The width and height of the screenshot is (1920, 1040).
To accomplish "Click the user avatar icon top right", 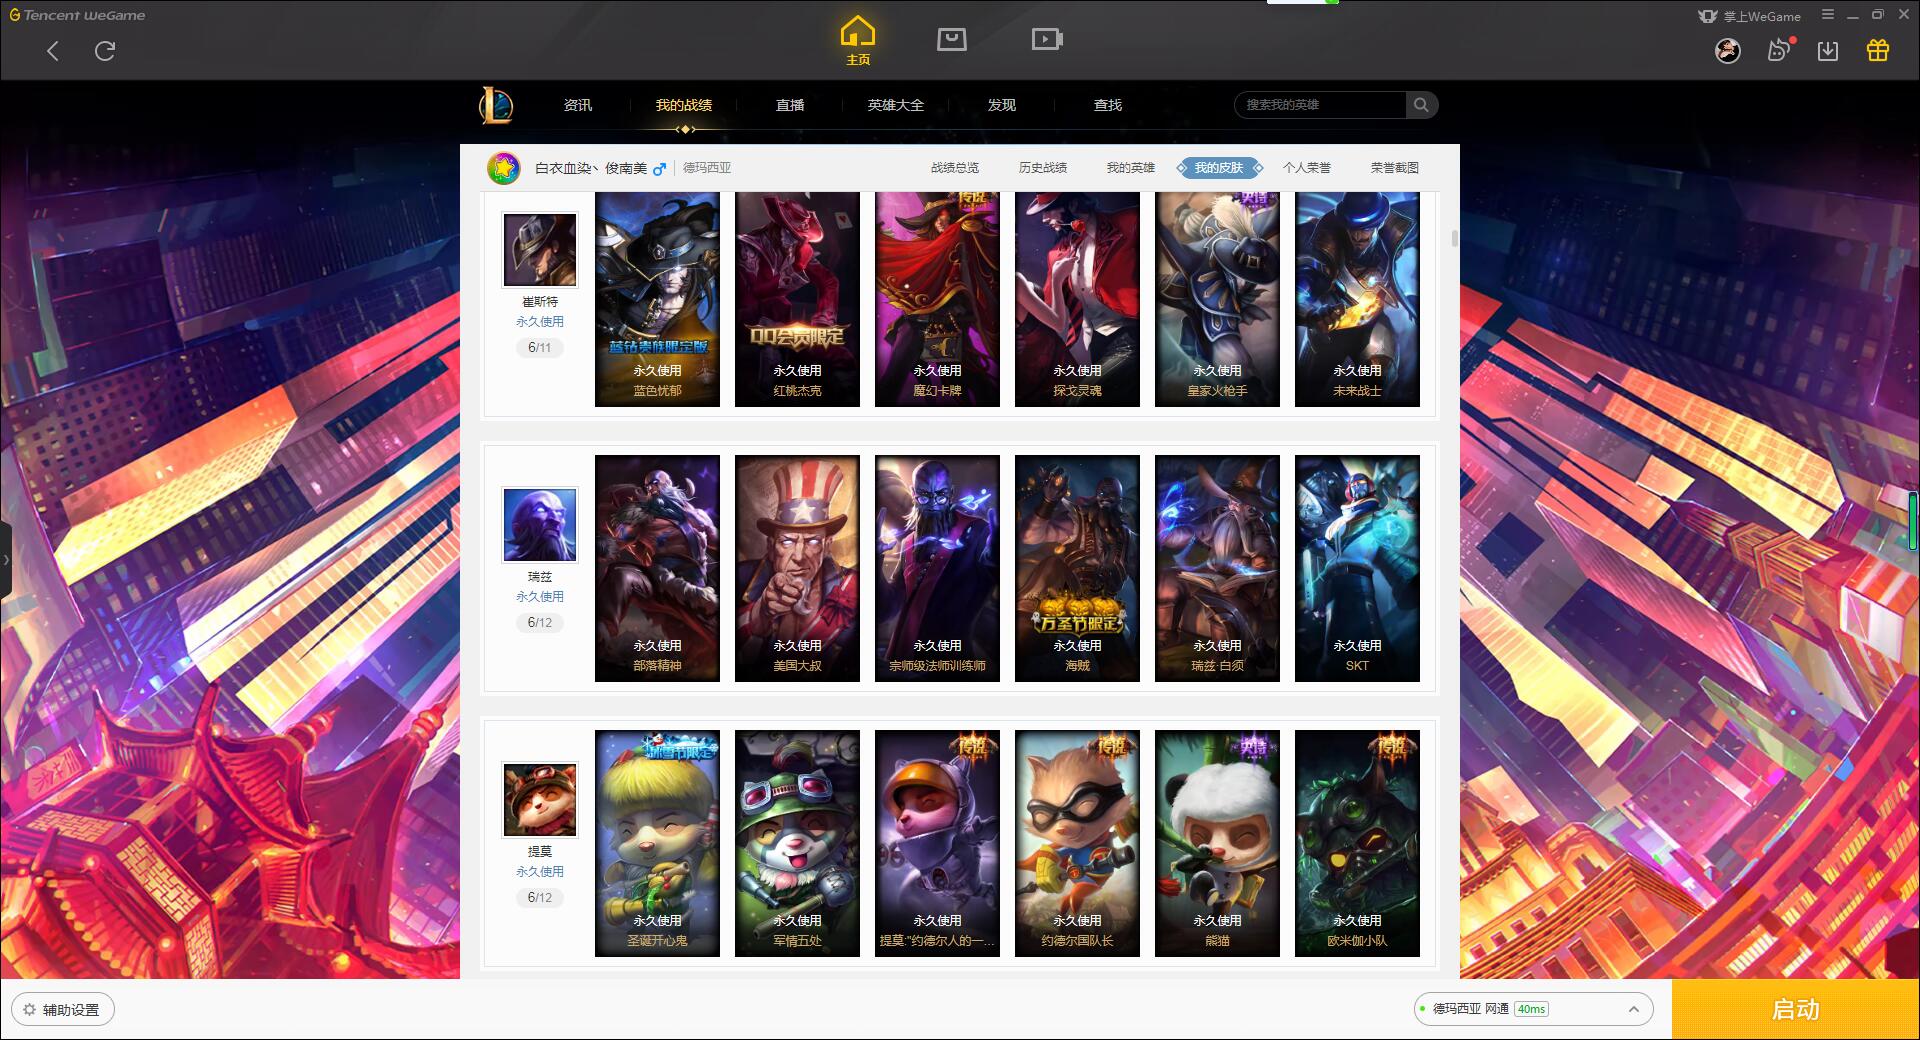I will point(1728,50).
